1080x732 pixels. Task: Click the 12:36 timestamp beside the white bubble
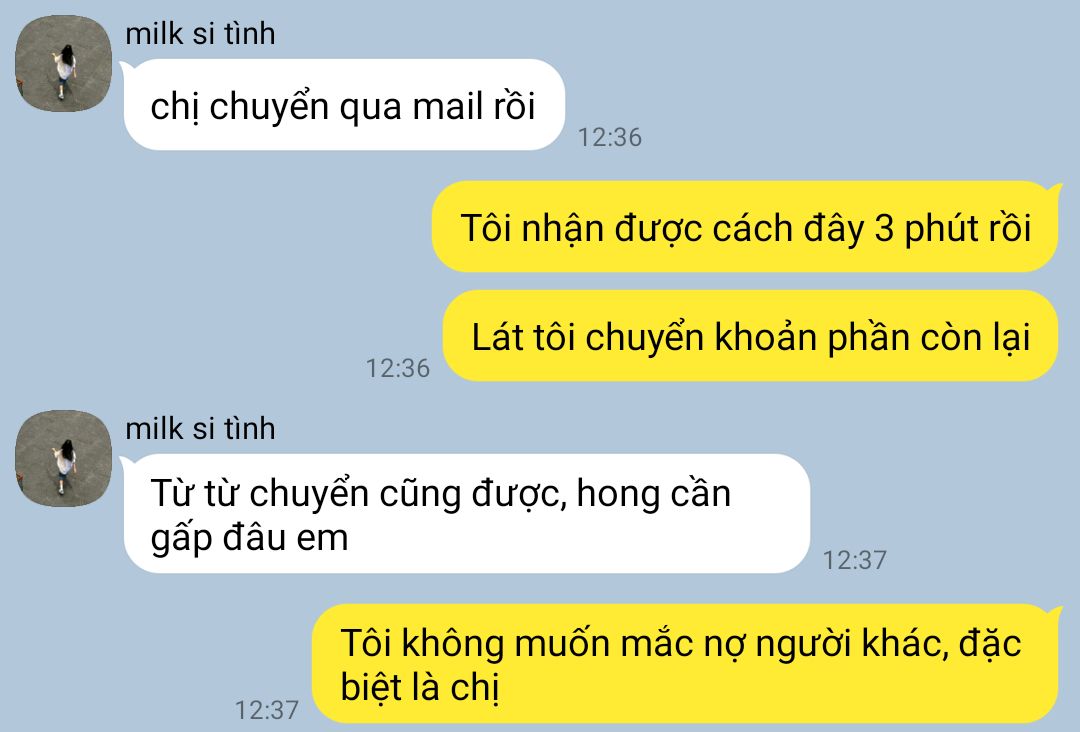[610, 138]
